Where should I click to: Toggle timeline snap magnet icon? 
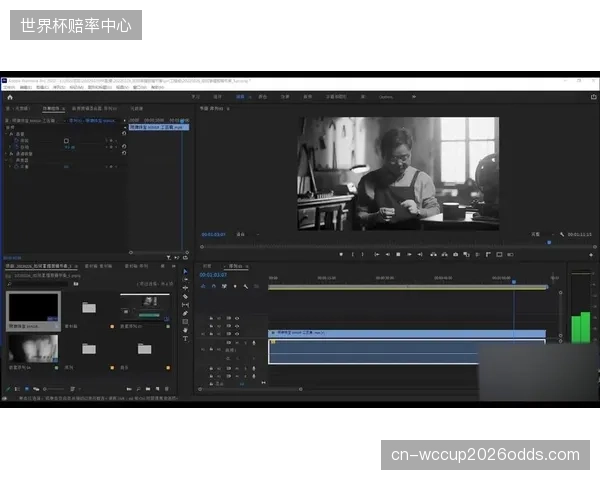tap(214, 286)
